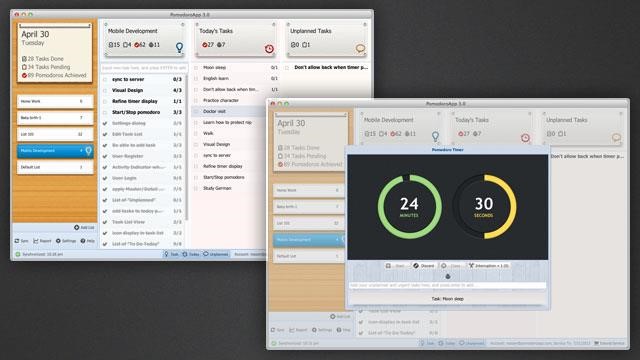Click red clock icon on front window Today's Tasks card
The width and height of the screenshot is (640, 360).
pyautogui.click(x=525, y=138)
